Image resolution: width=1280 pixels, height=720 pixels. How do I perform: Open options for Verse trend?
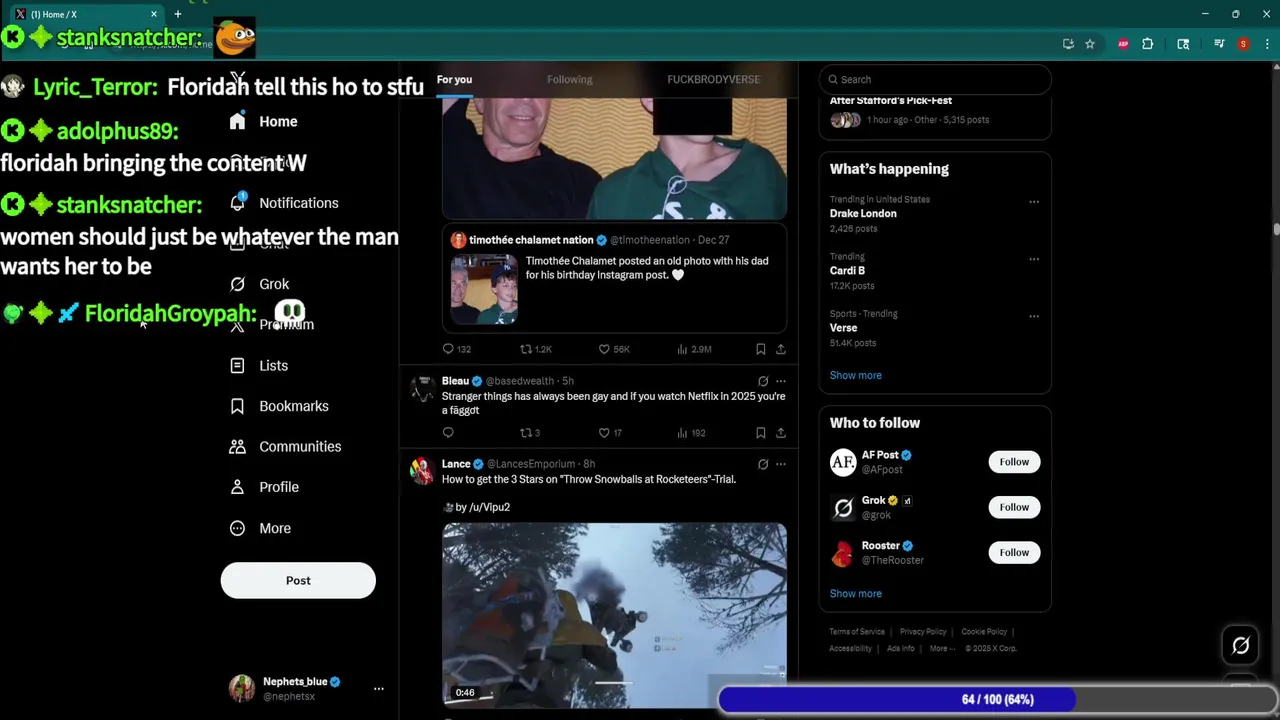tap(1034, 316)
